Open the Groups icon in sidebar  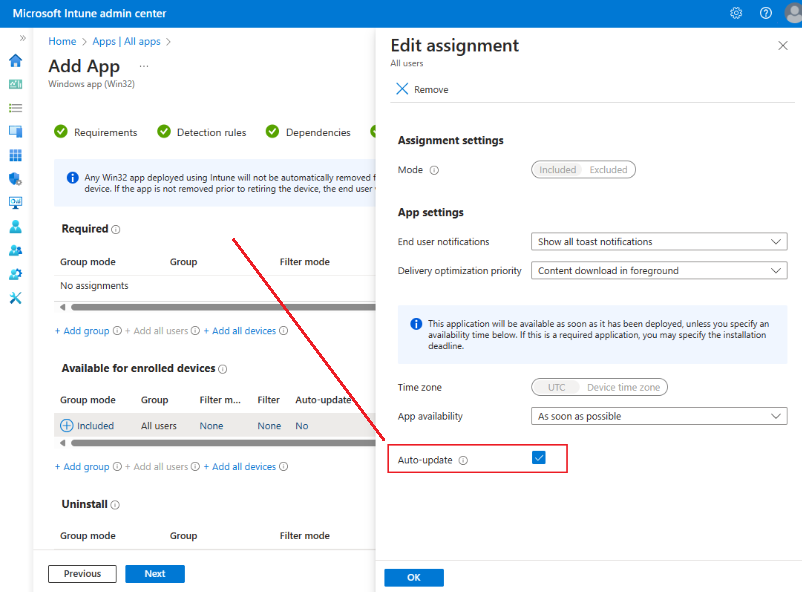tap(15, 250)
